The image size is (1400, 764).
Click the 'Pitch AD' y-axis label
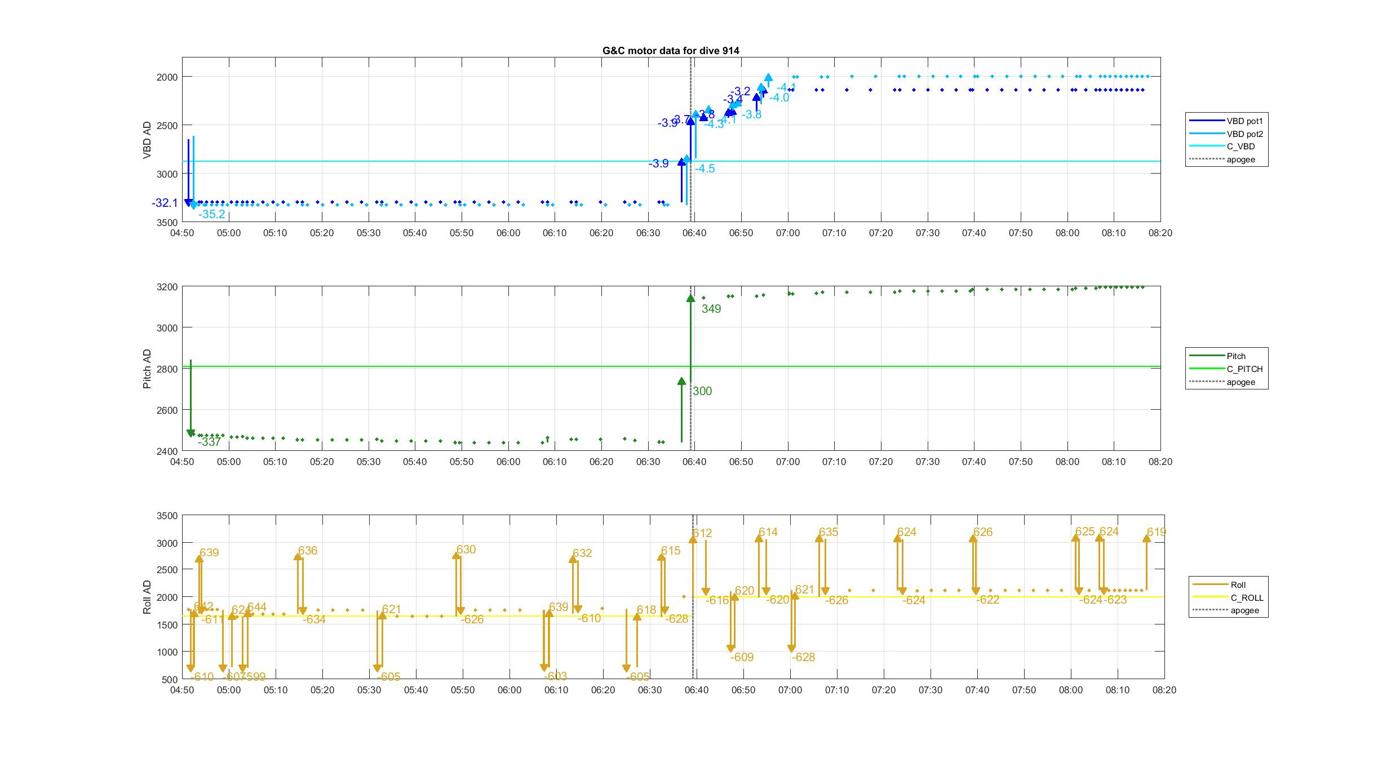148,369
